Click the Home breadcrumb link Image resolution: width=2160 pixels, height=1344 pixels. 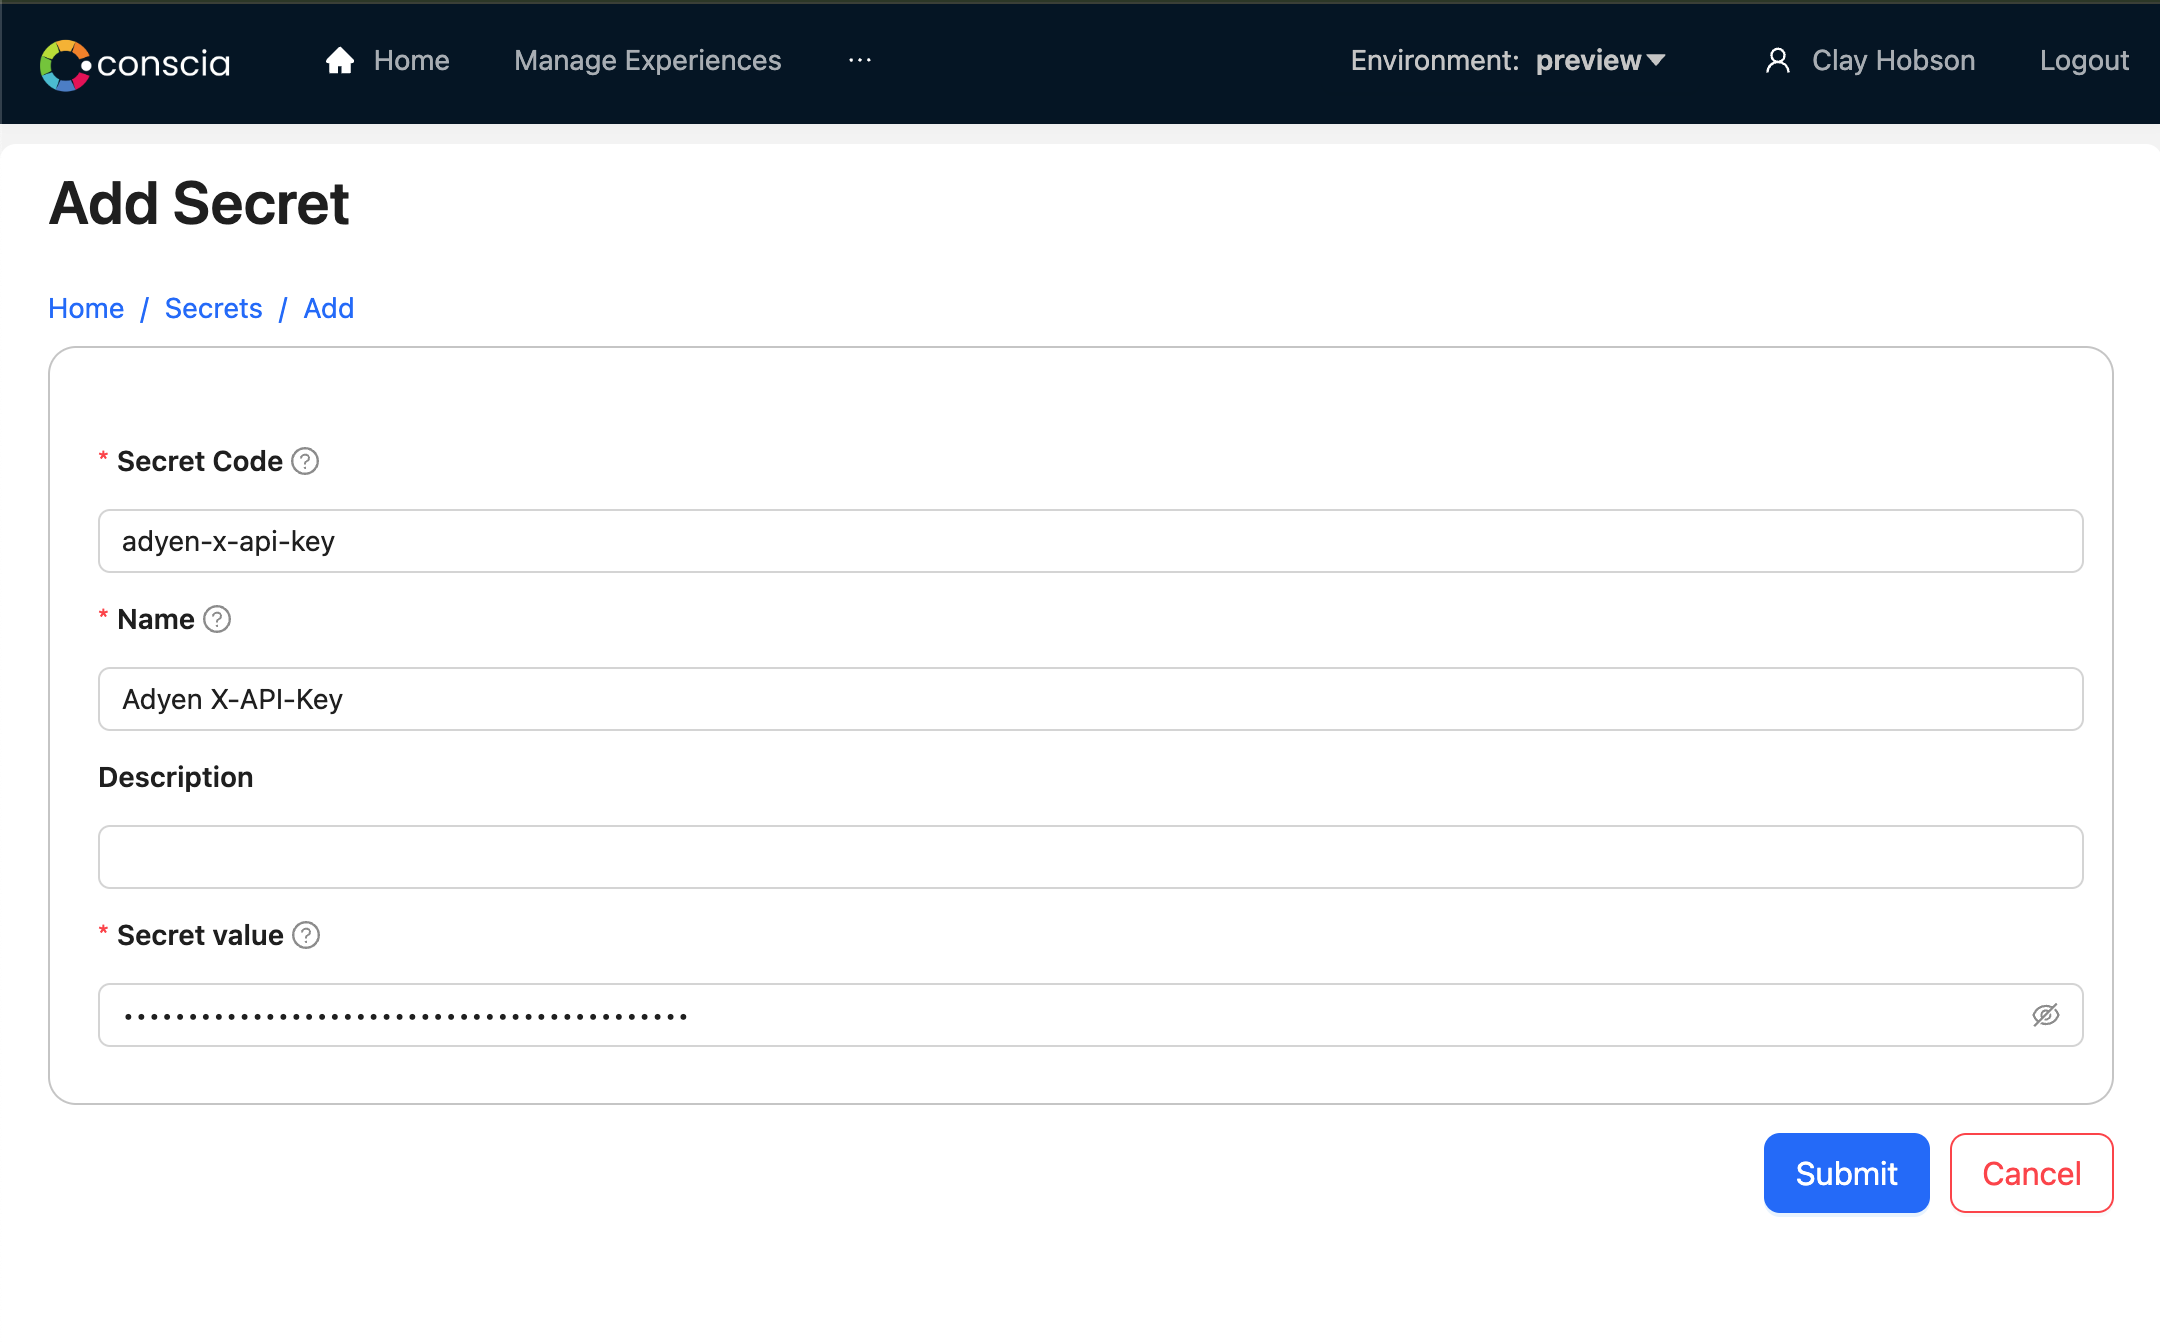[86, 308]
